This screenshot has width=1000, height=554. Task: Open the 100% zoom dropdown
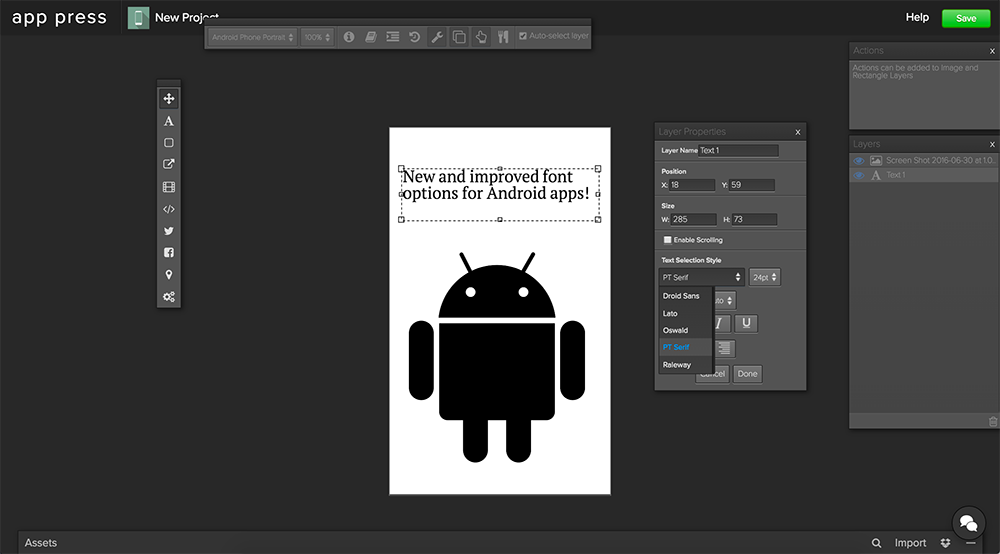317,37
